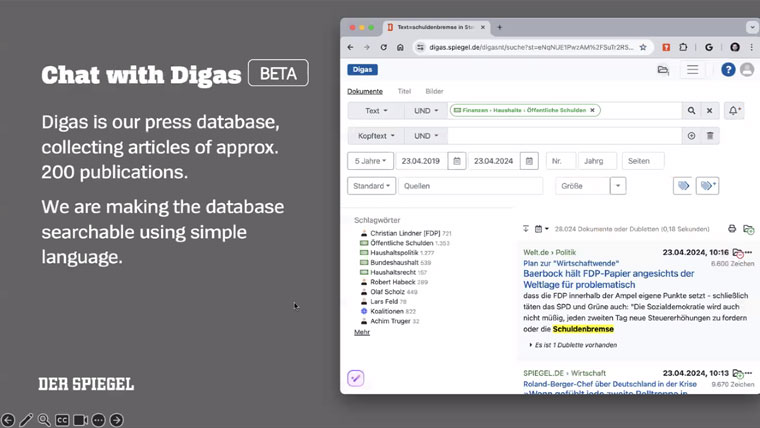Click the start date field 23.04.2019
Screen dimensions: 760x428
coord(421,161)
